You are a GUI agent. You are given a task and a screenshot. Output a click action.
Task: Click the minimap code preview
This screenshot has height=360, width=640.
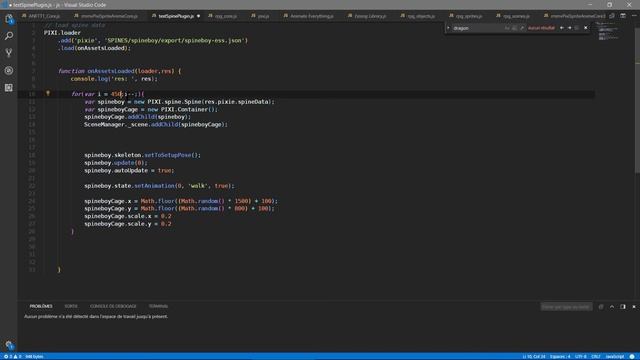(x=608, y=31)
